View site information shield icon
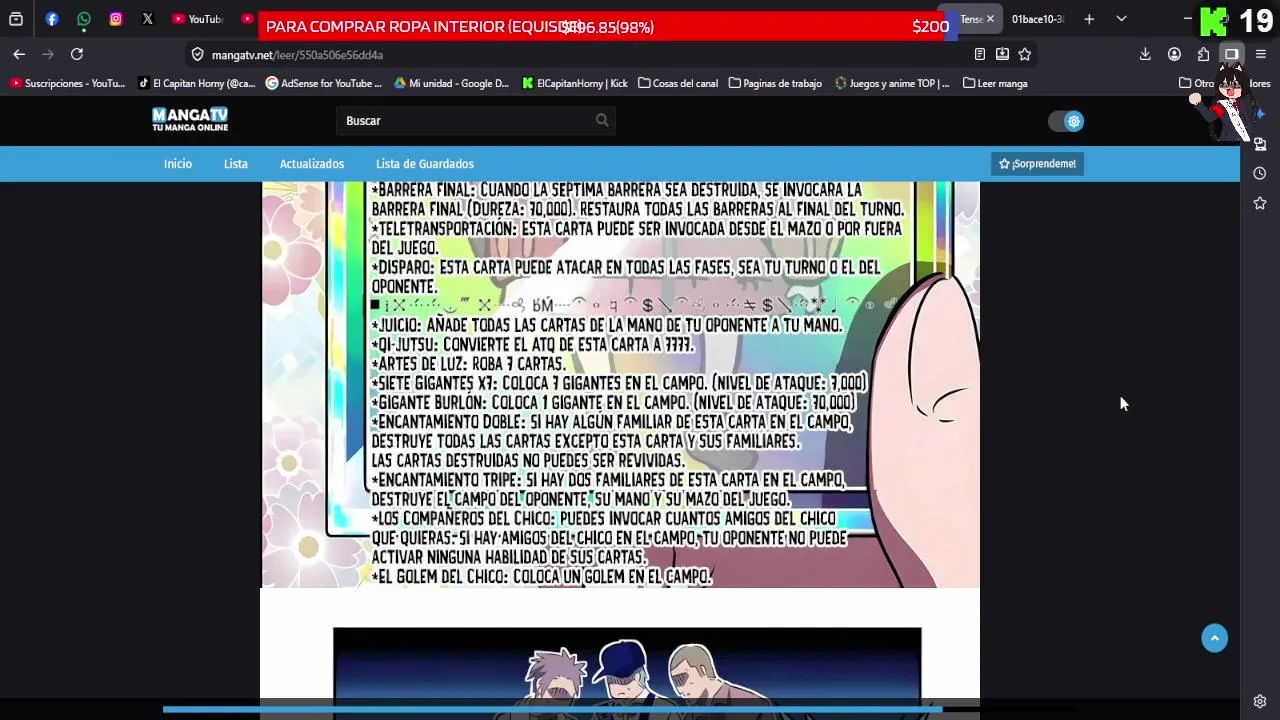The width and height of the screenshot is (1280, 720). (197, 55)
